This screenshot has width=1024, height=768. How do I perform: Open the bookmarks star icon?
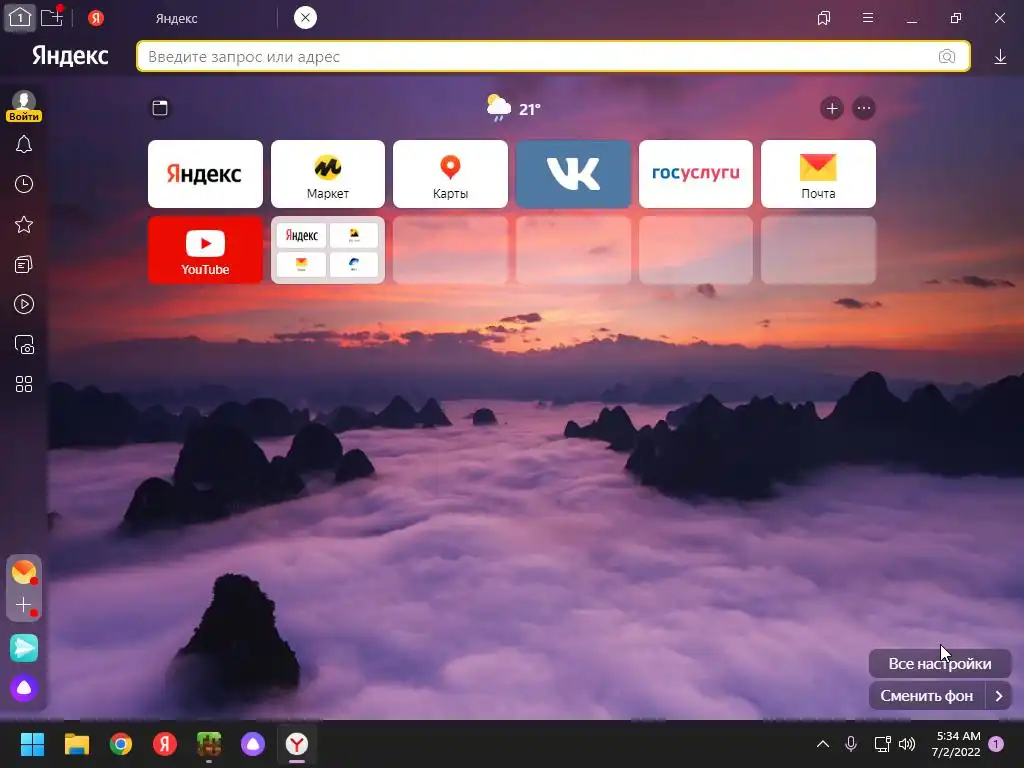tap(24, 225)
